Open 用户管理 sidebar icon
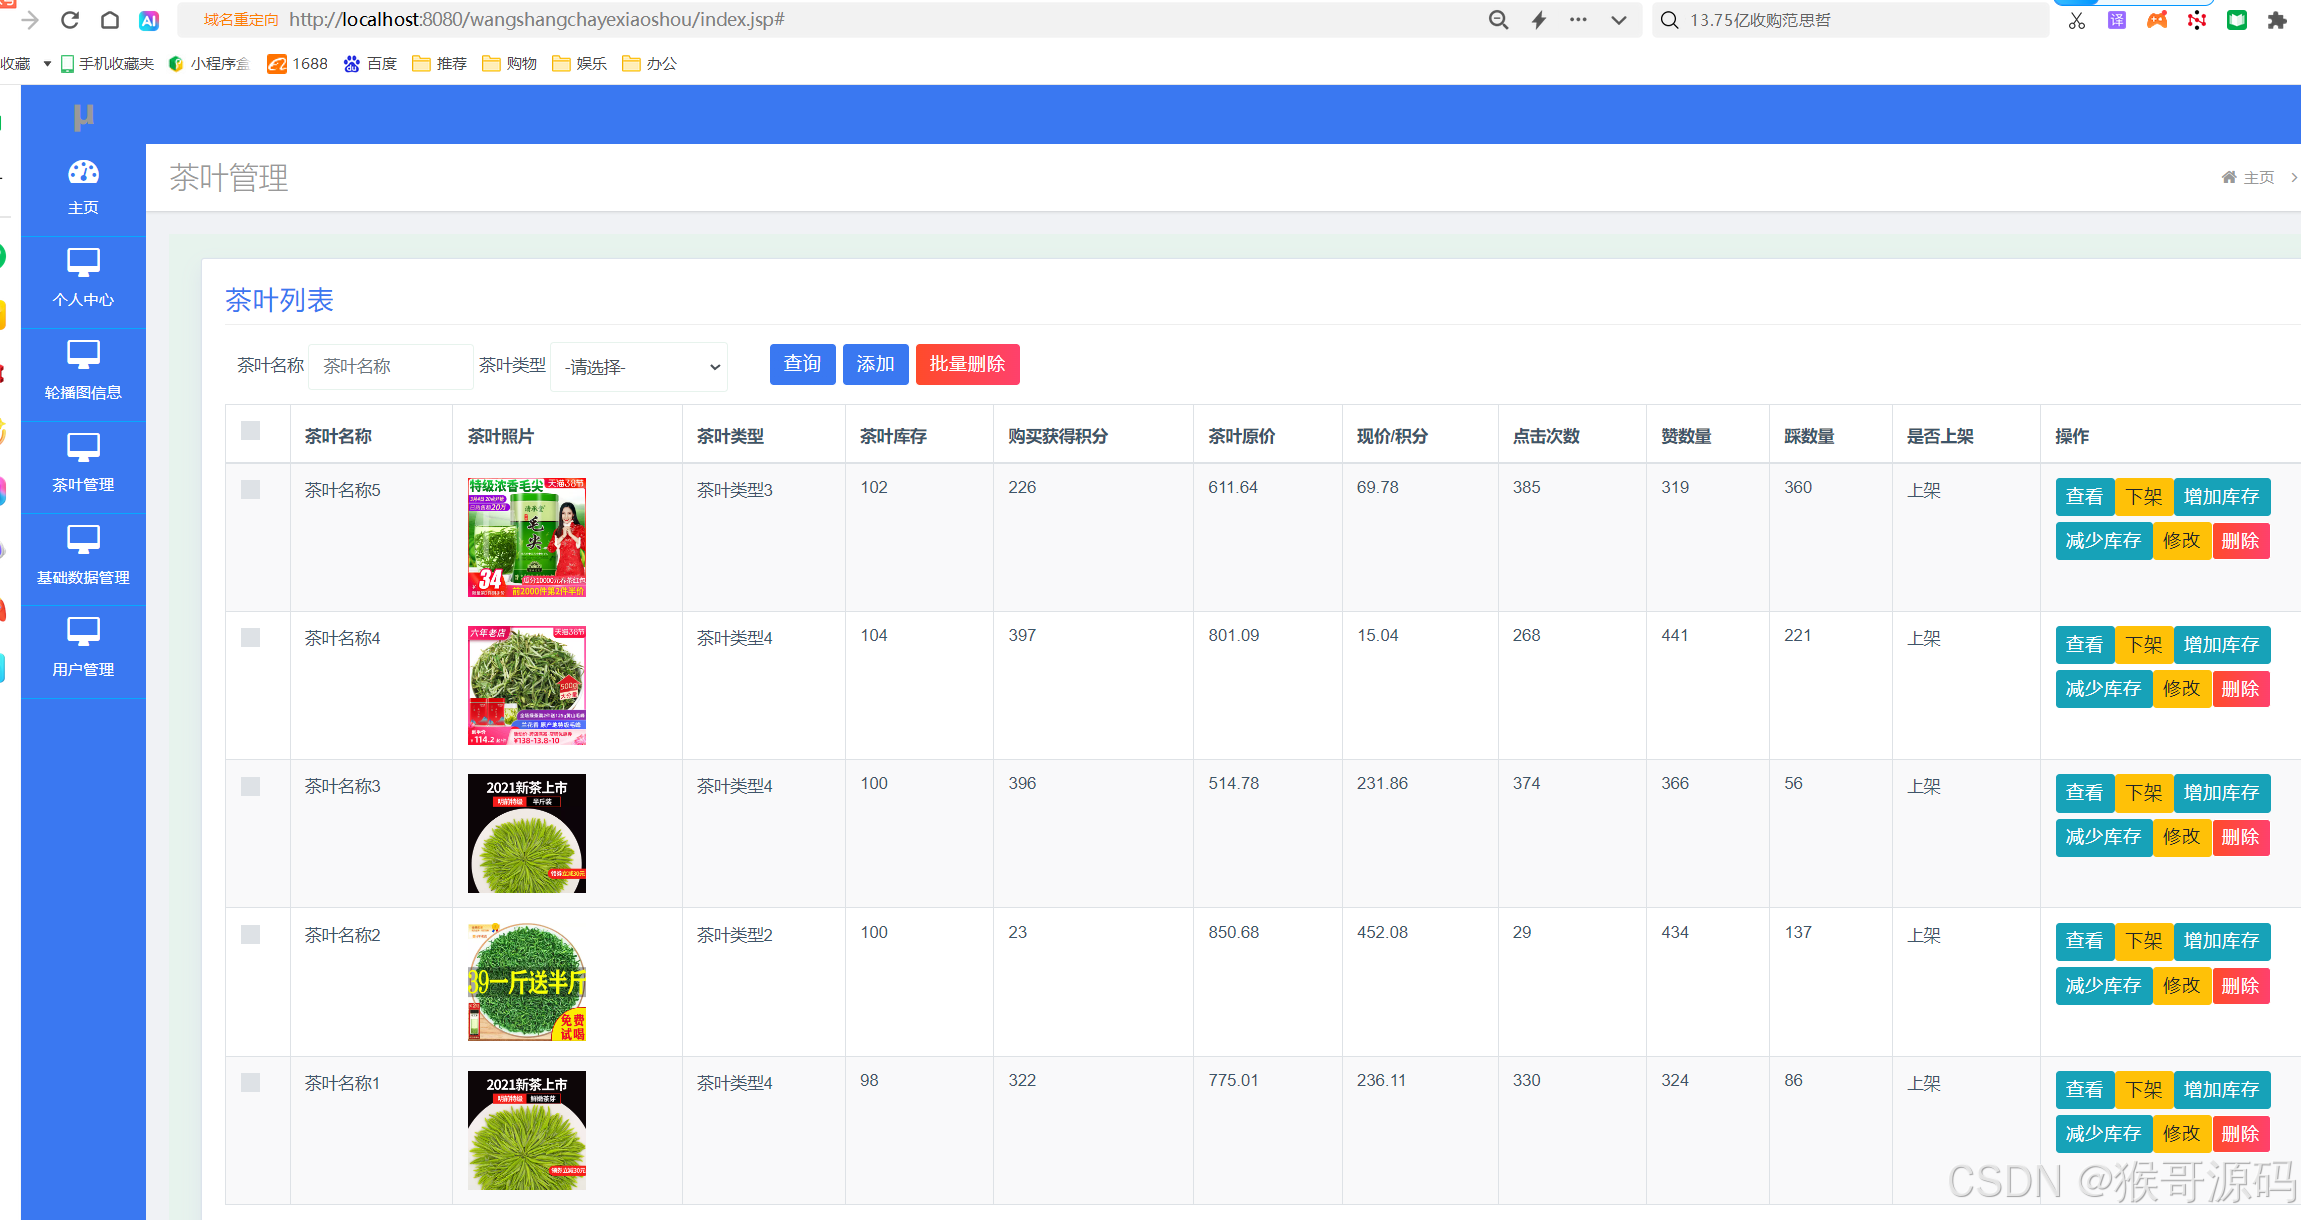The height and width of the screenshot is (1220, 2301). pos(83,632)
